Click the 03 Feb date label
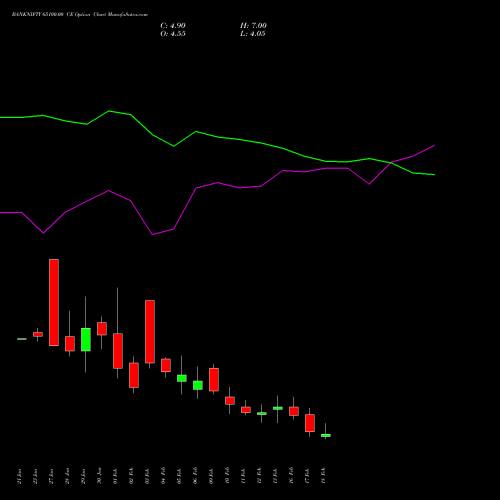This screenshot has height=500, width=500. (x=148, y=476)
